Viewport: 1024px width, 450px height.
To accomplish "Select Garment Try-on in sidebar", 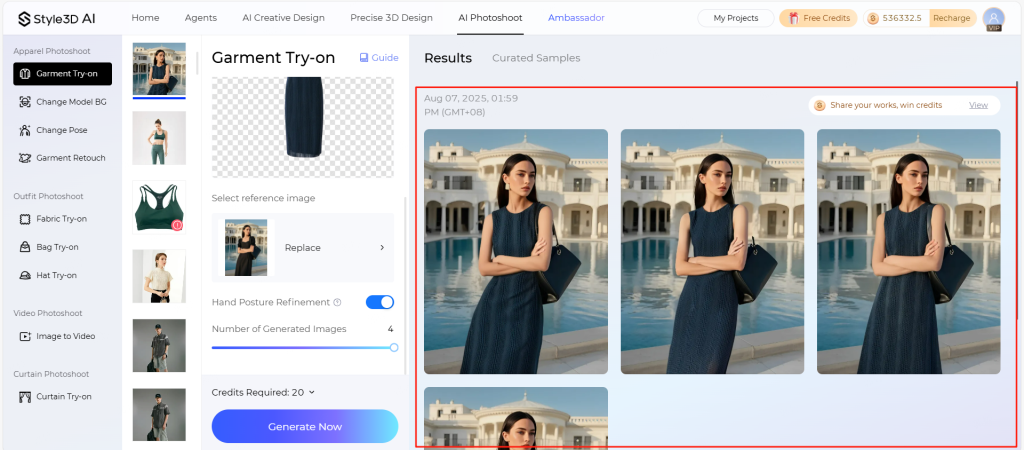I will point(63,74).
